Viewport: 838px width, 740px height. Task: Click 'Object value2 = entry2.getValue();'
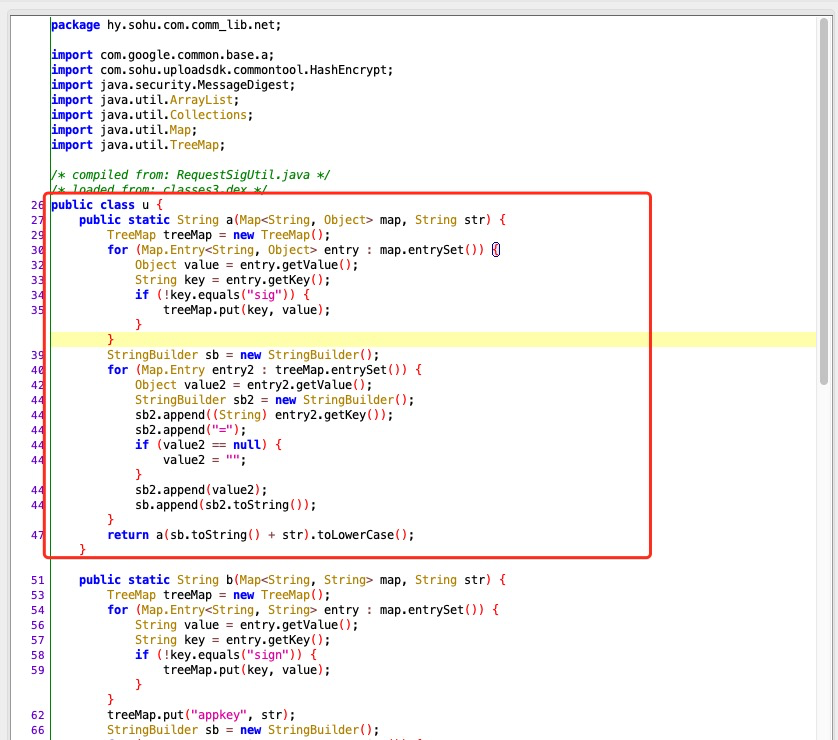(x=253, y=385)
